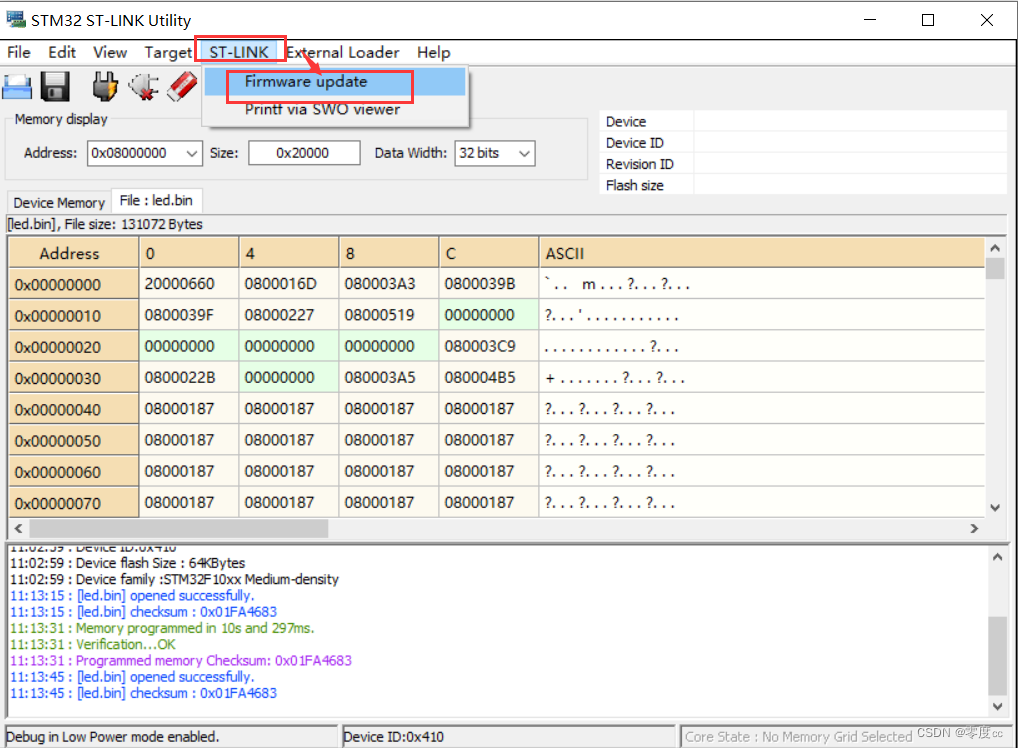Viewport: 1018px width, 748px height.
Task: Switch to the Device Memory tab
Action: 58,202
